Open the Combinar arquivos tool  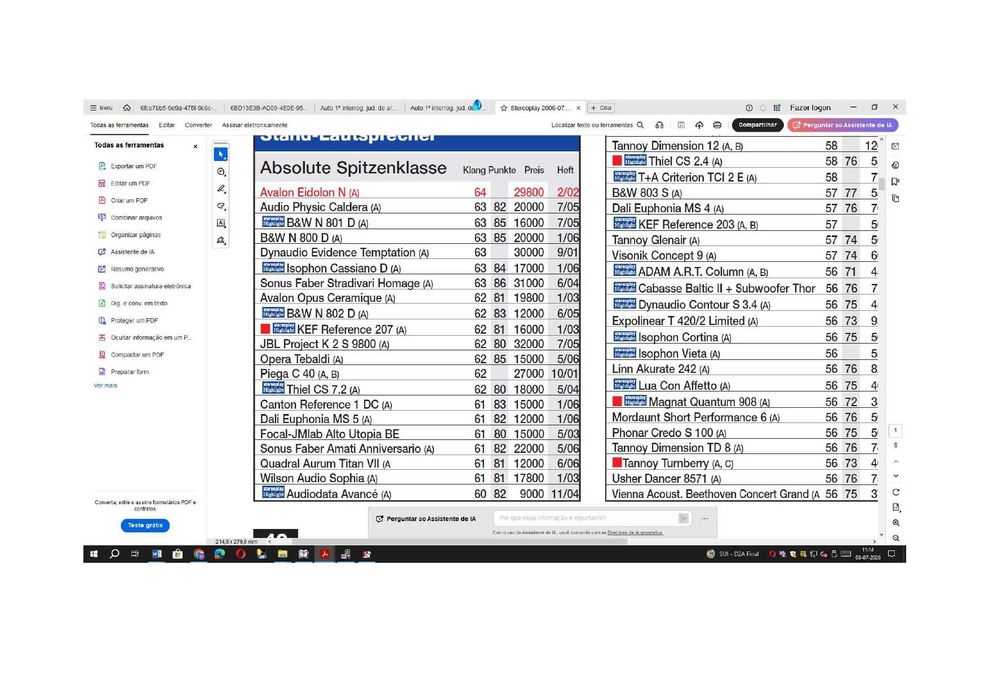click(x=130, y=218)
